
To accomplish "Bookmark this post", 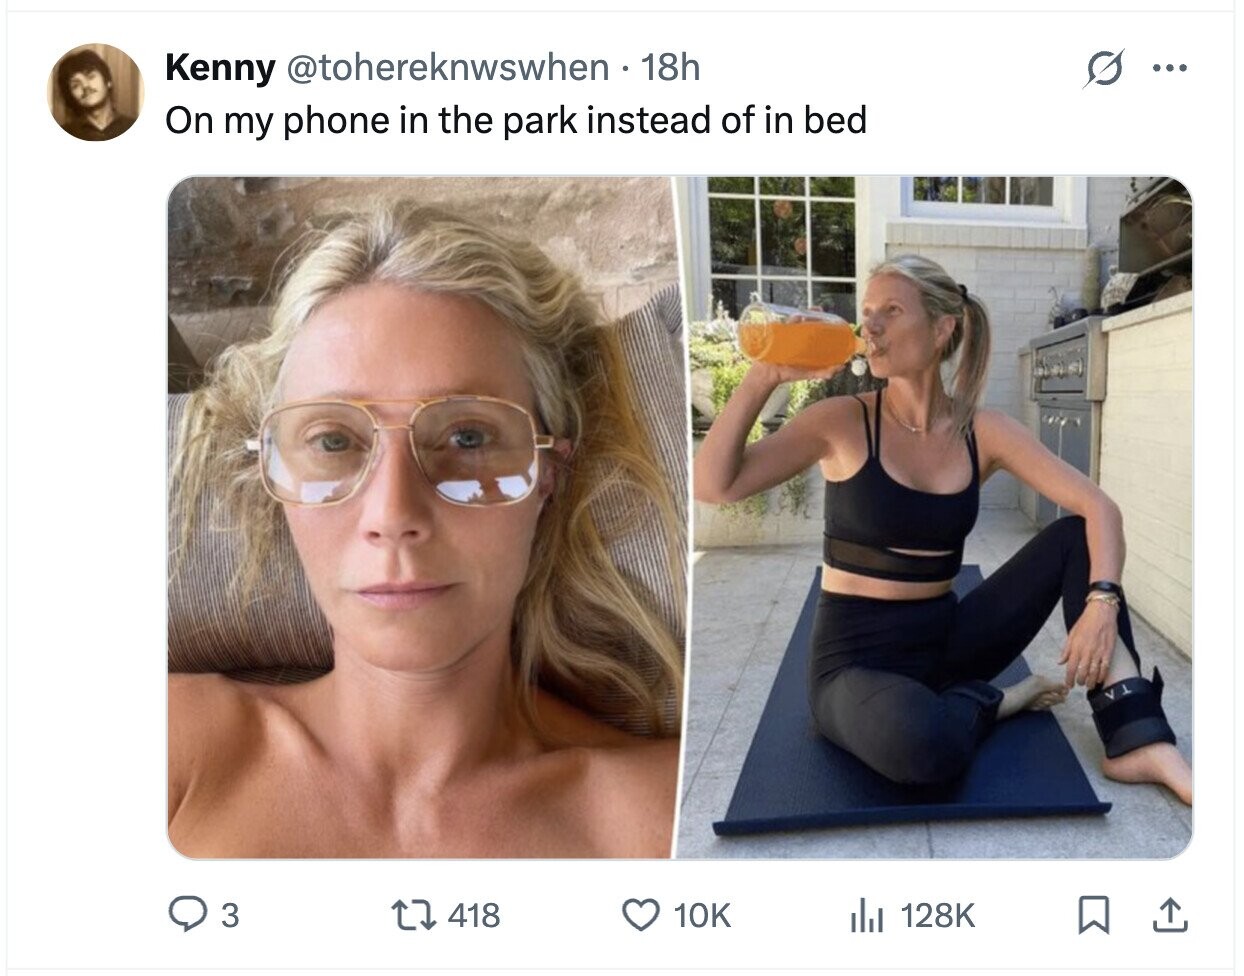I will point(1093,915).
